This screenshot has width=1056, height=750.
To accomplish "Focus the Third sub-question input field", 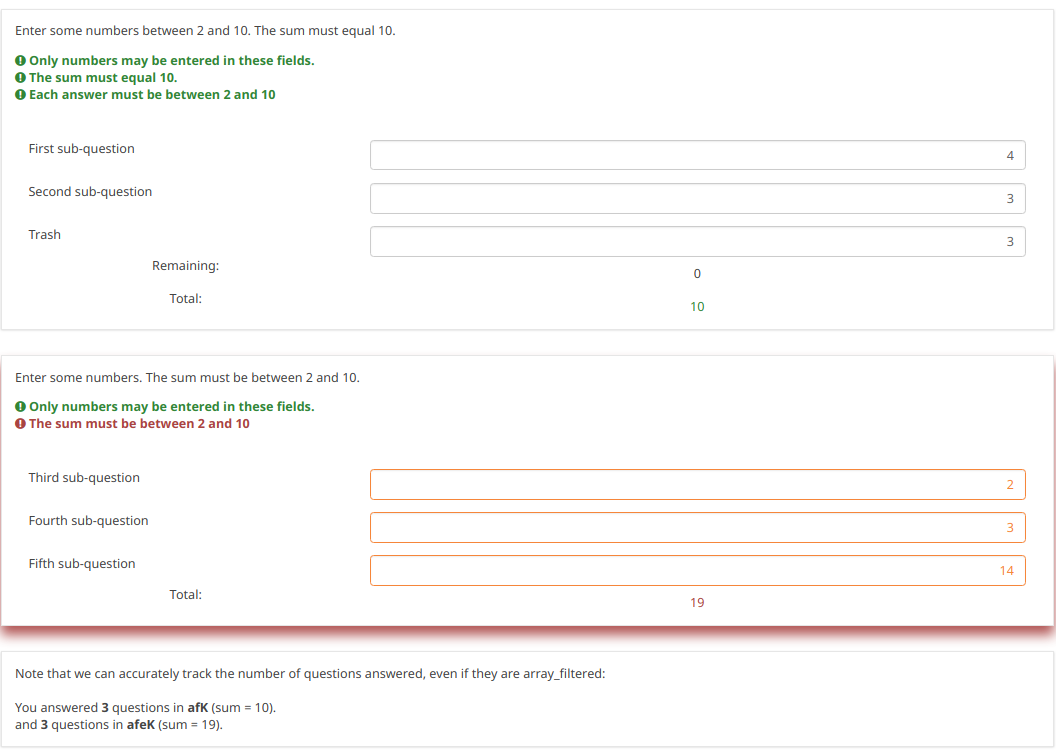I will coord(697,484).
